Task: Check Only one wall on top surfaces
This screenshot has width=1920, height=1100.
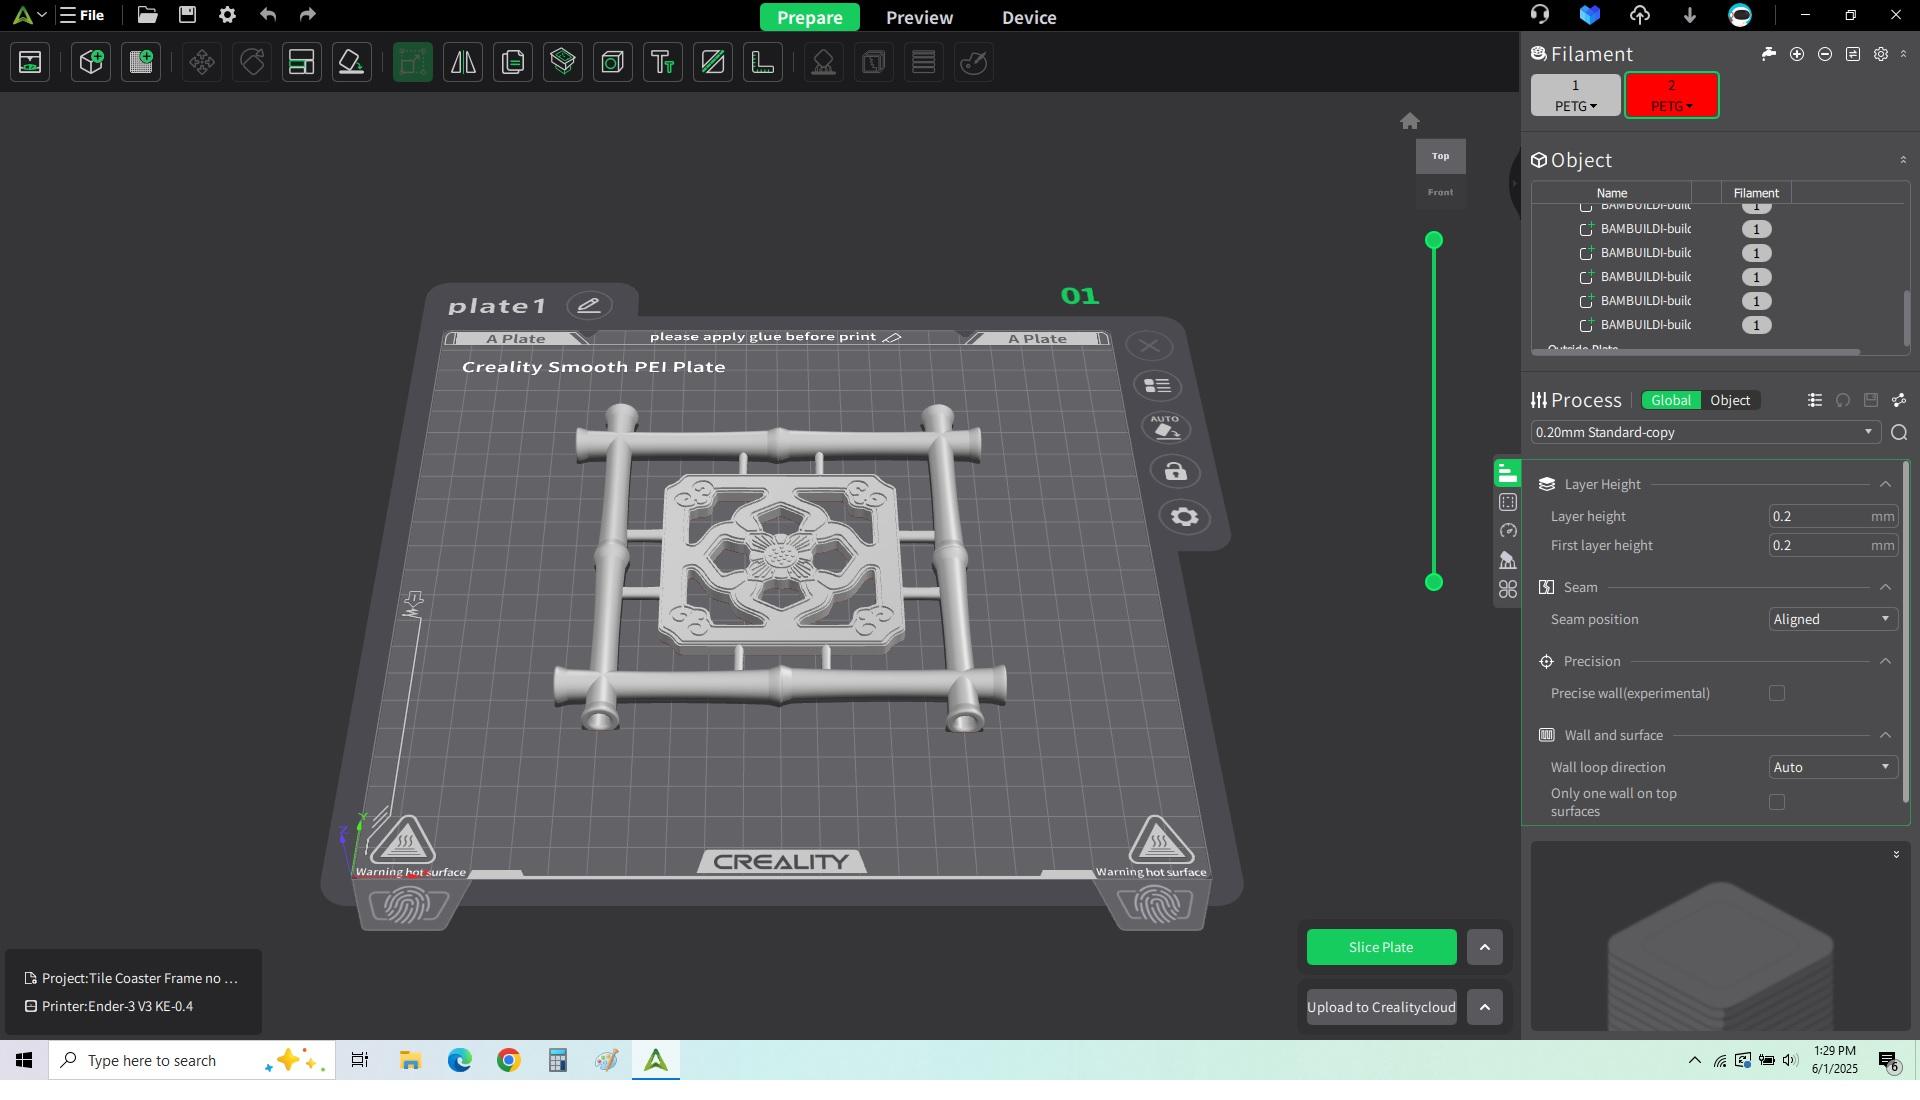Action: 1776,802
